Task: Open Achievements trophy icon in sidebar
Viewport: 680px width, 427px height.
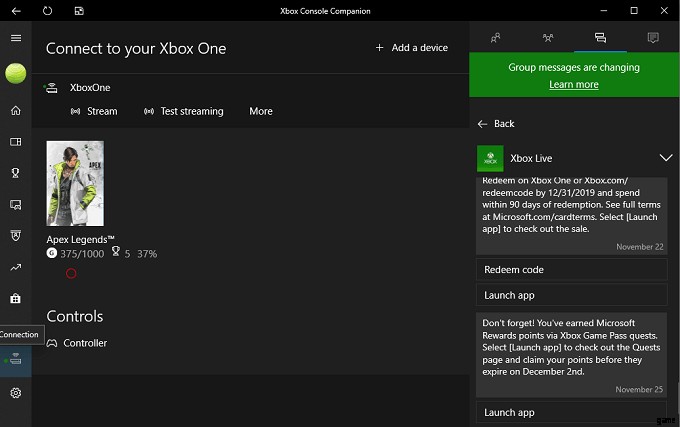Action: pos(15,173)
